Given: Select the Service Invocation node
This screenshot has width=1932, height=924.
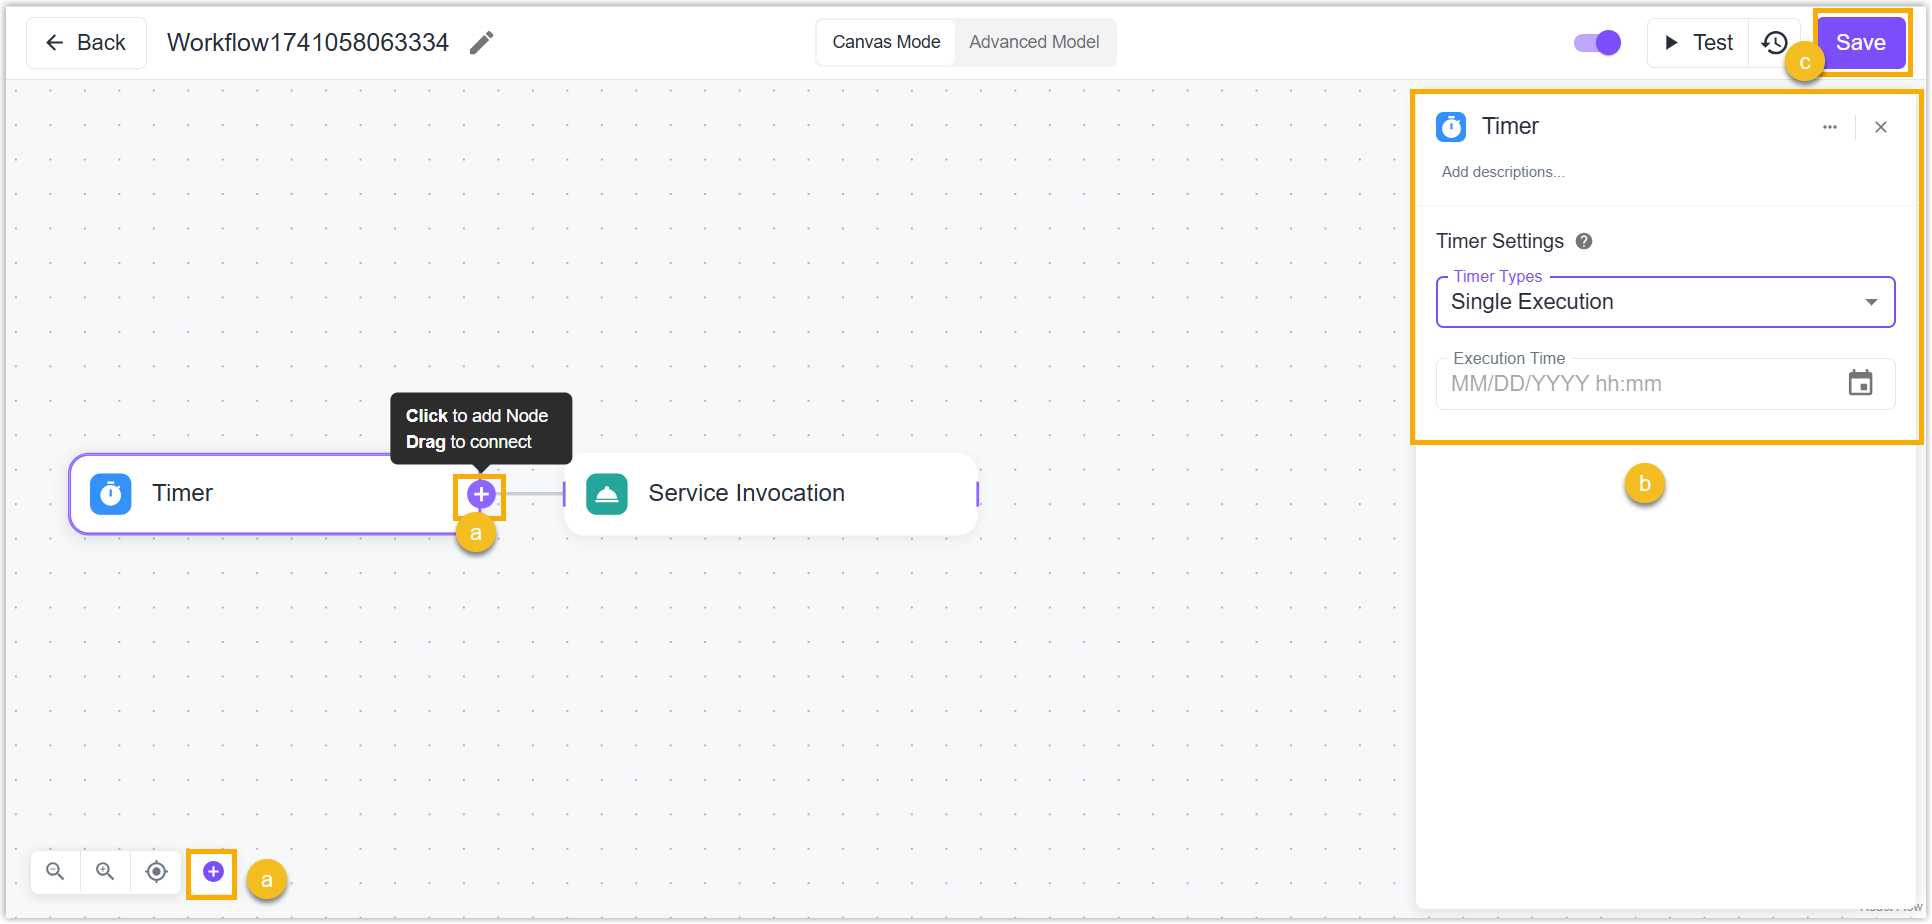Looking at the screenshot, I should pos(771,494).
